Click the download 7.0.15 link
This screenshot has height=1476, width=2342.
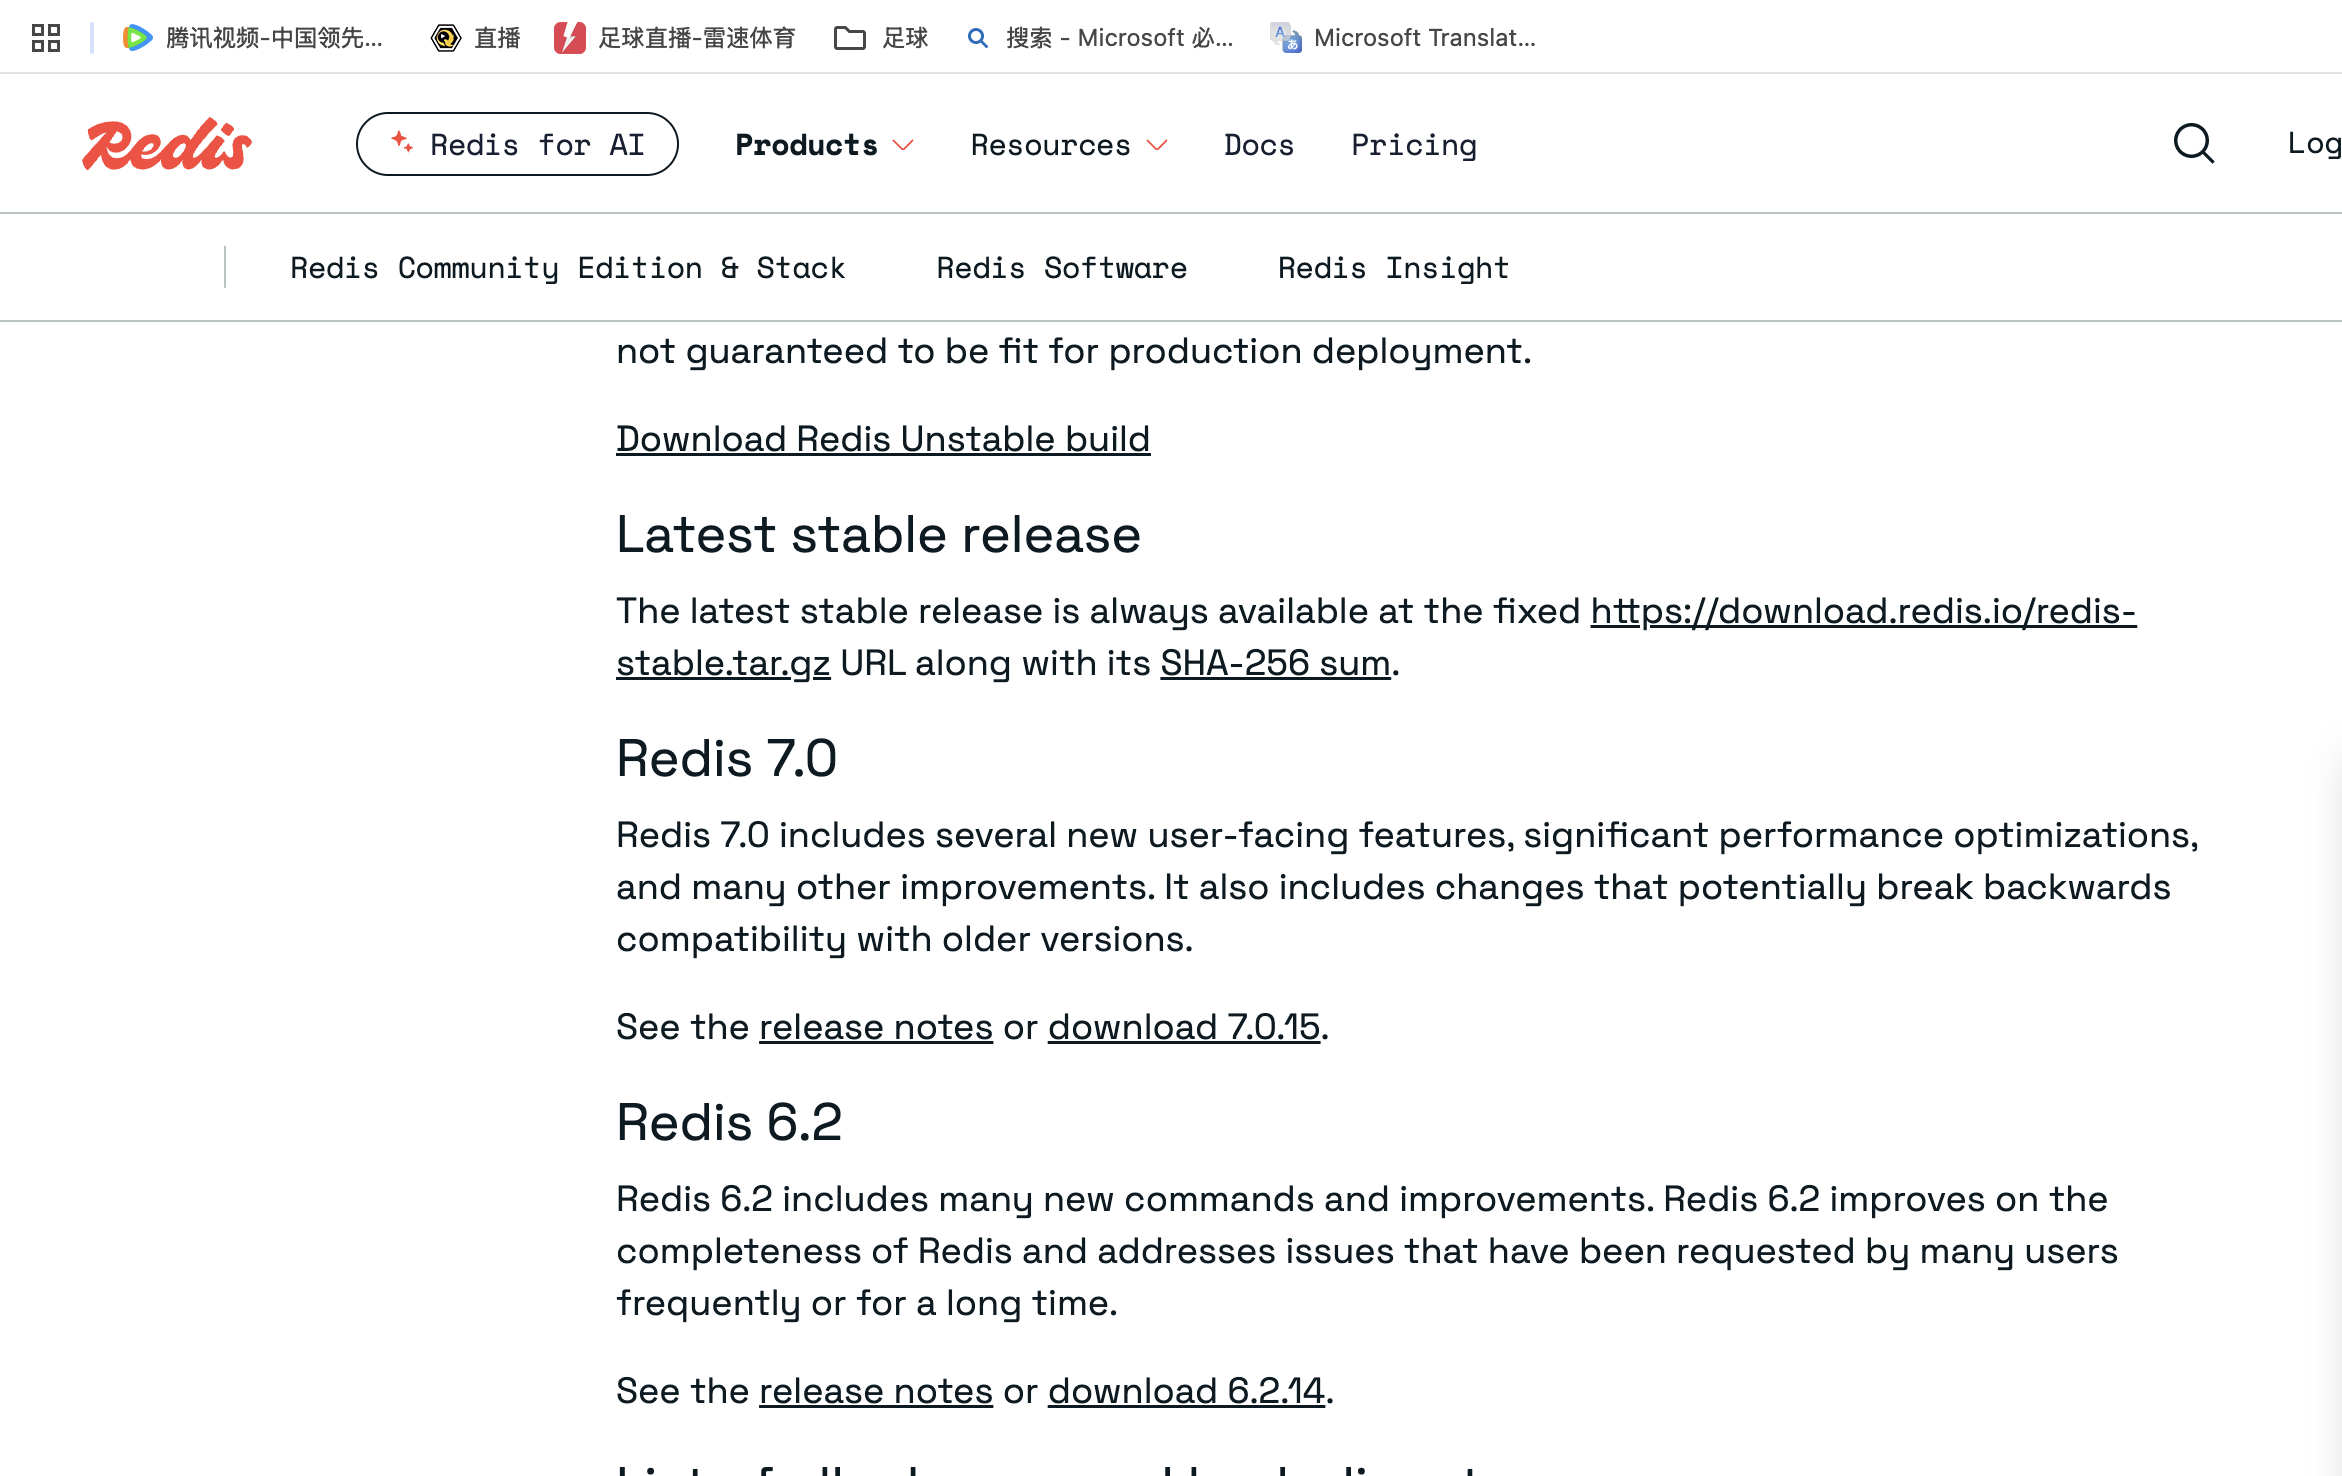(1184, 1027)
